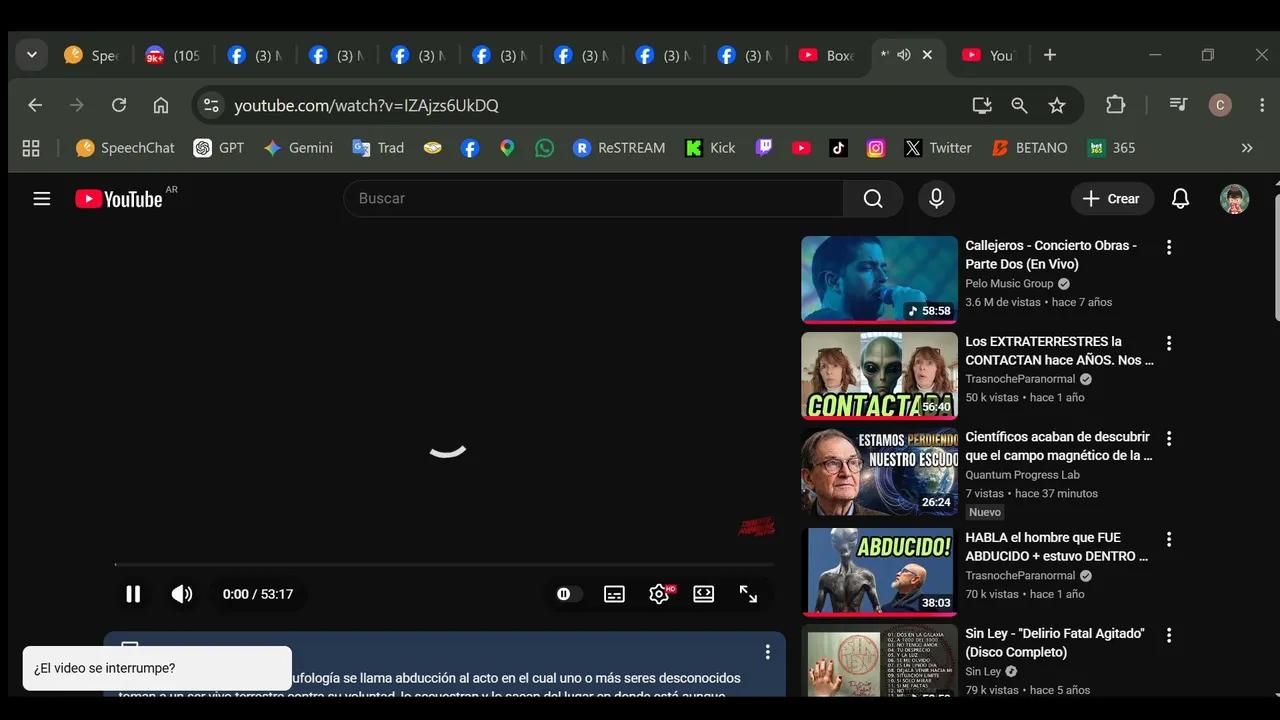Mute the video volume speaker icon
The height and width of the screenshot is (720, 1280).
click(x=182, y=594)
